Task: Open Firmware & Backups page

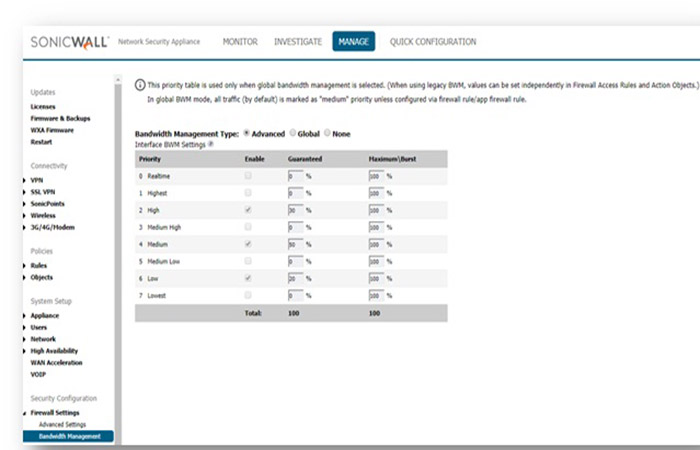Action: [60, 118]
